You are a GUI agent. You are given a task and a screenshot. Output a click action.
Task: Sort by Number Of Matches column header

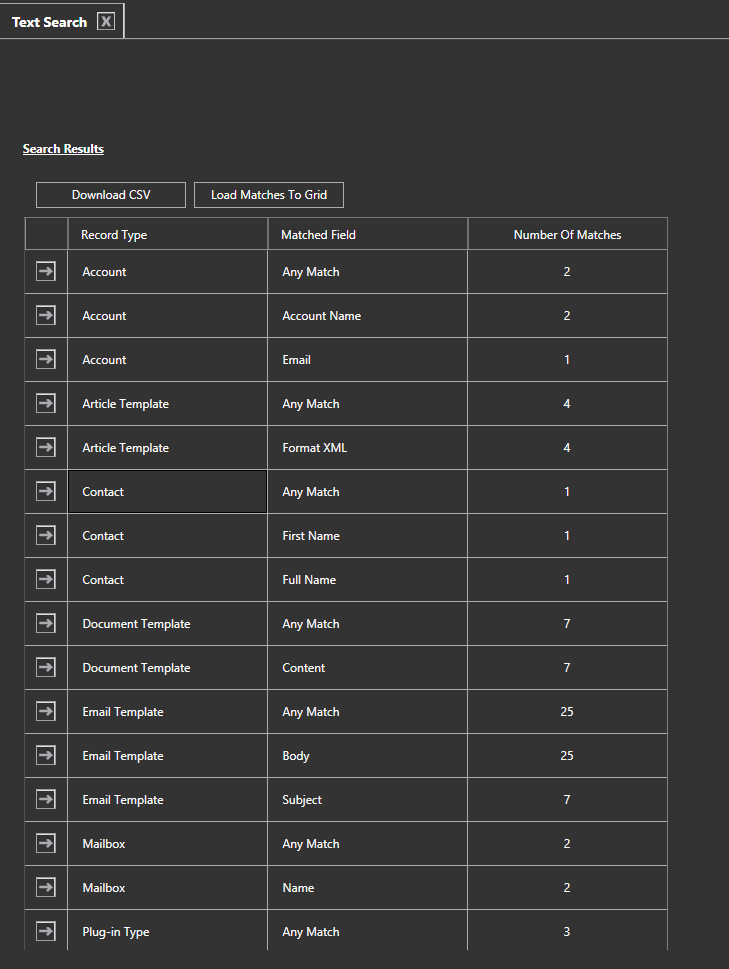567,235
